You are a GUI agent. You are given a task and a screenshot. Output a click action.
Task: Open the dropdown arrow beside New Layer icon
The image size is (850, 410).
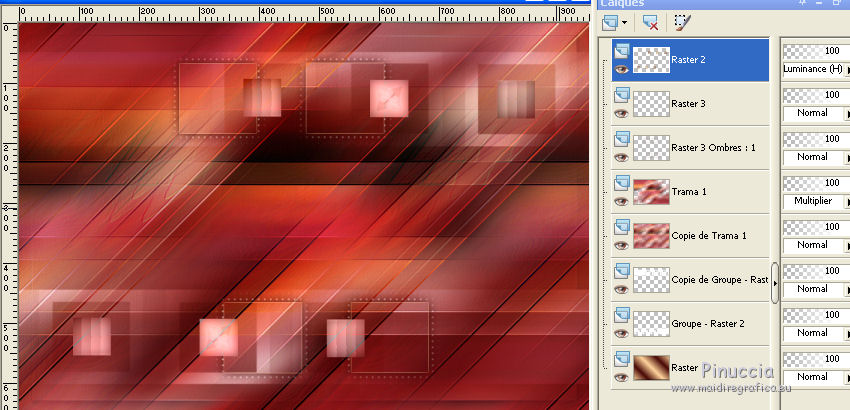coord(624,23)
